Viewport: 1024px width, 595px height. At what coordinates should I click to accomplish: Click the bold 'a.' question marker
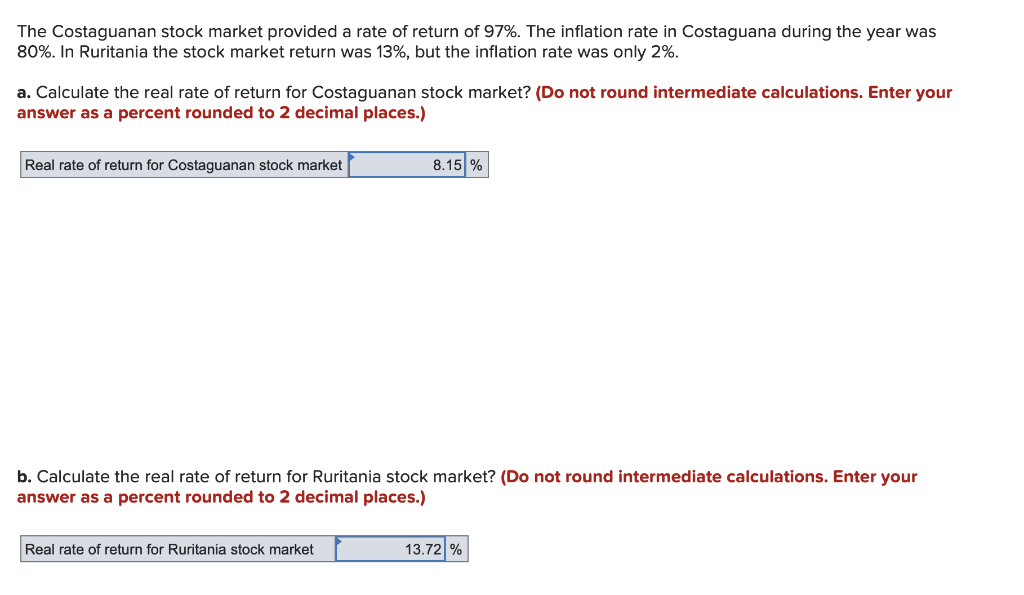tap(24, 93)
